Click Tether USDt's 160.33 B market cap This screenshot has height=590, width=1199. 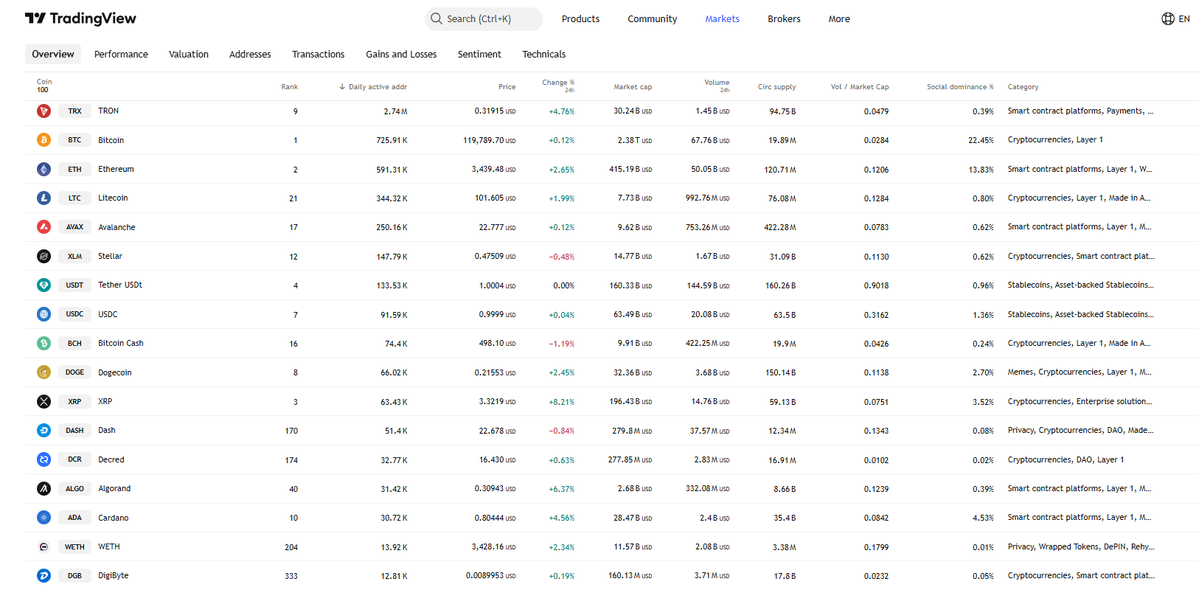[631, 286]
